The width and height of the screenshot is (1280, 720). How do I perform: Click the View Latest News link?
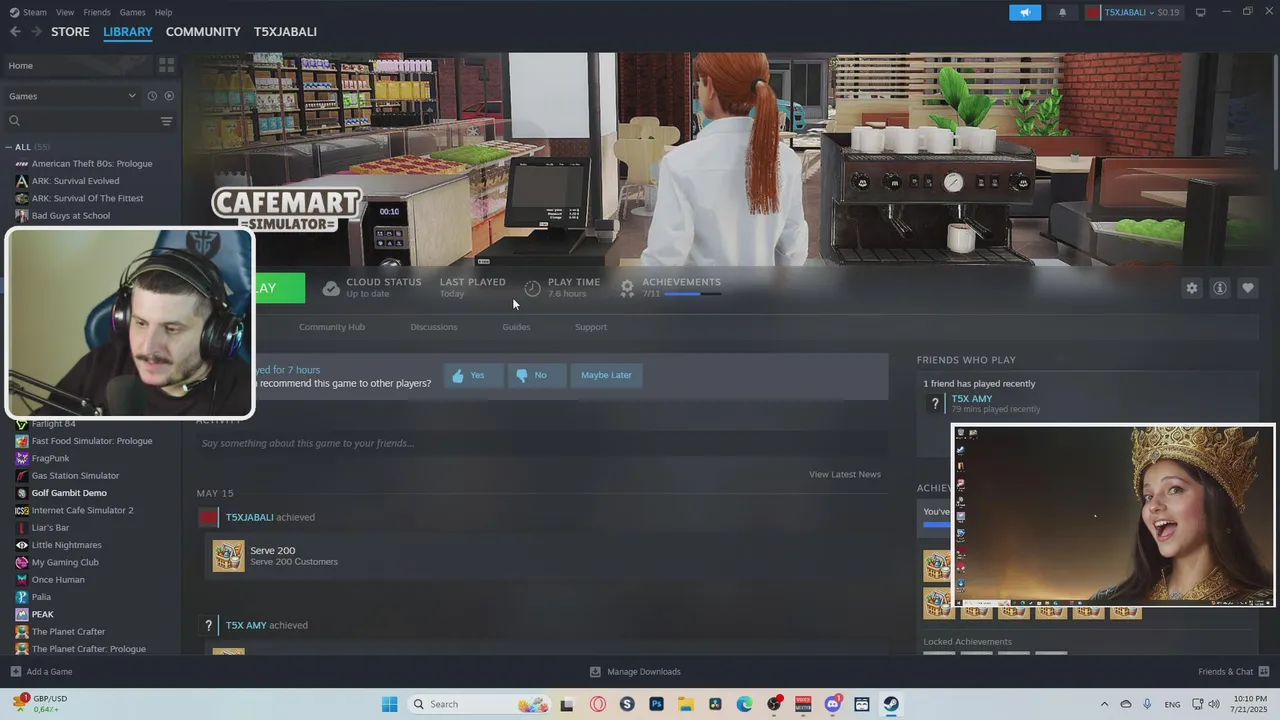coord(845,474)
